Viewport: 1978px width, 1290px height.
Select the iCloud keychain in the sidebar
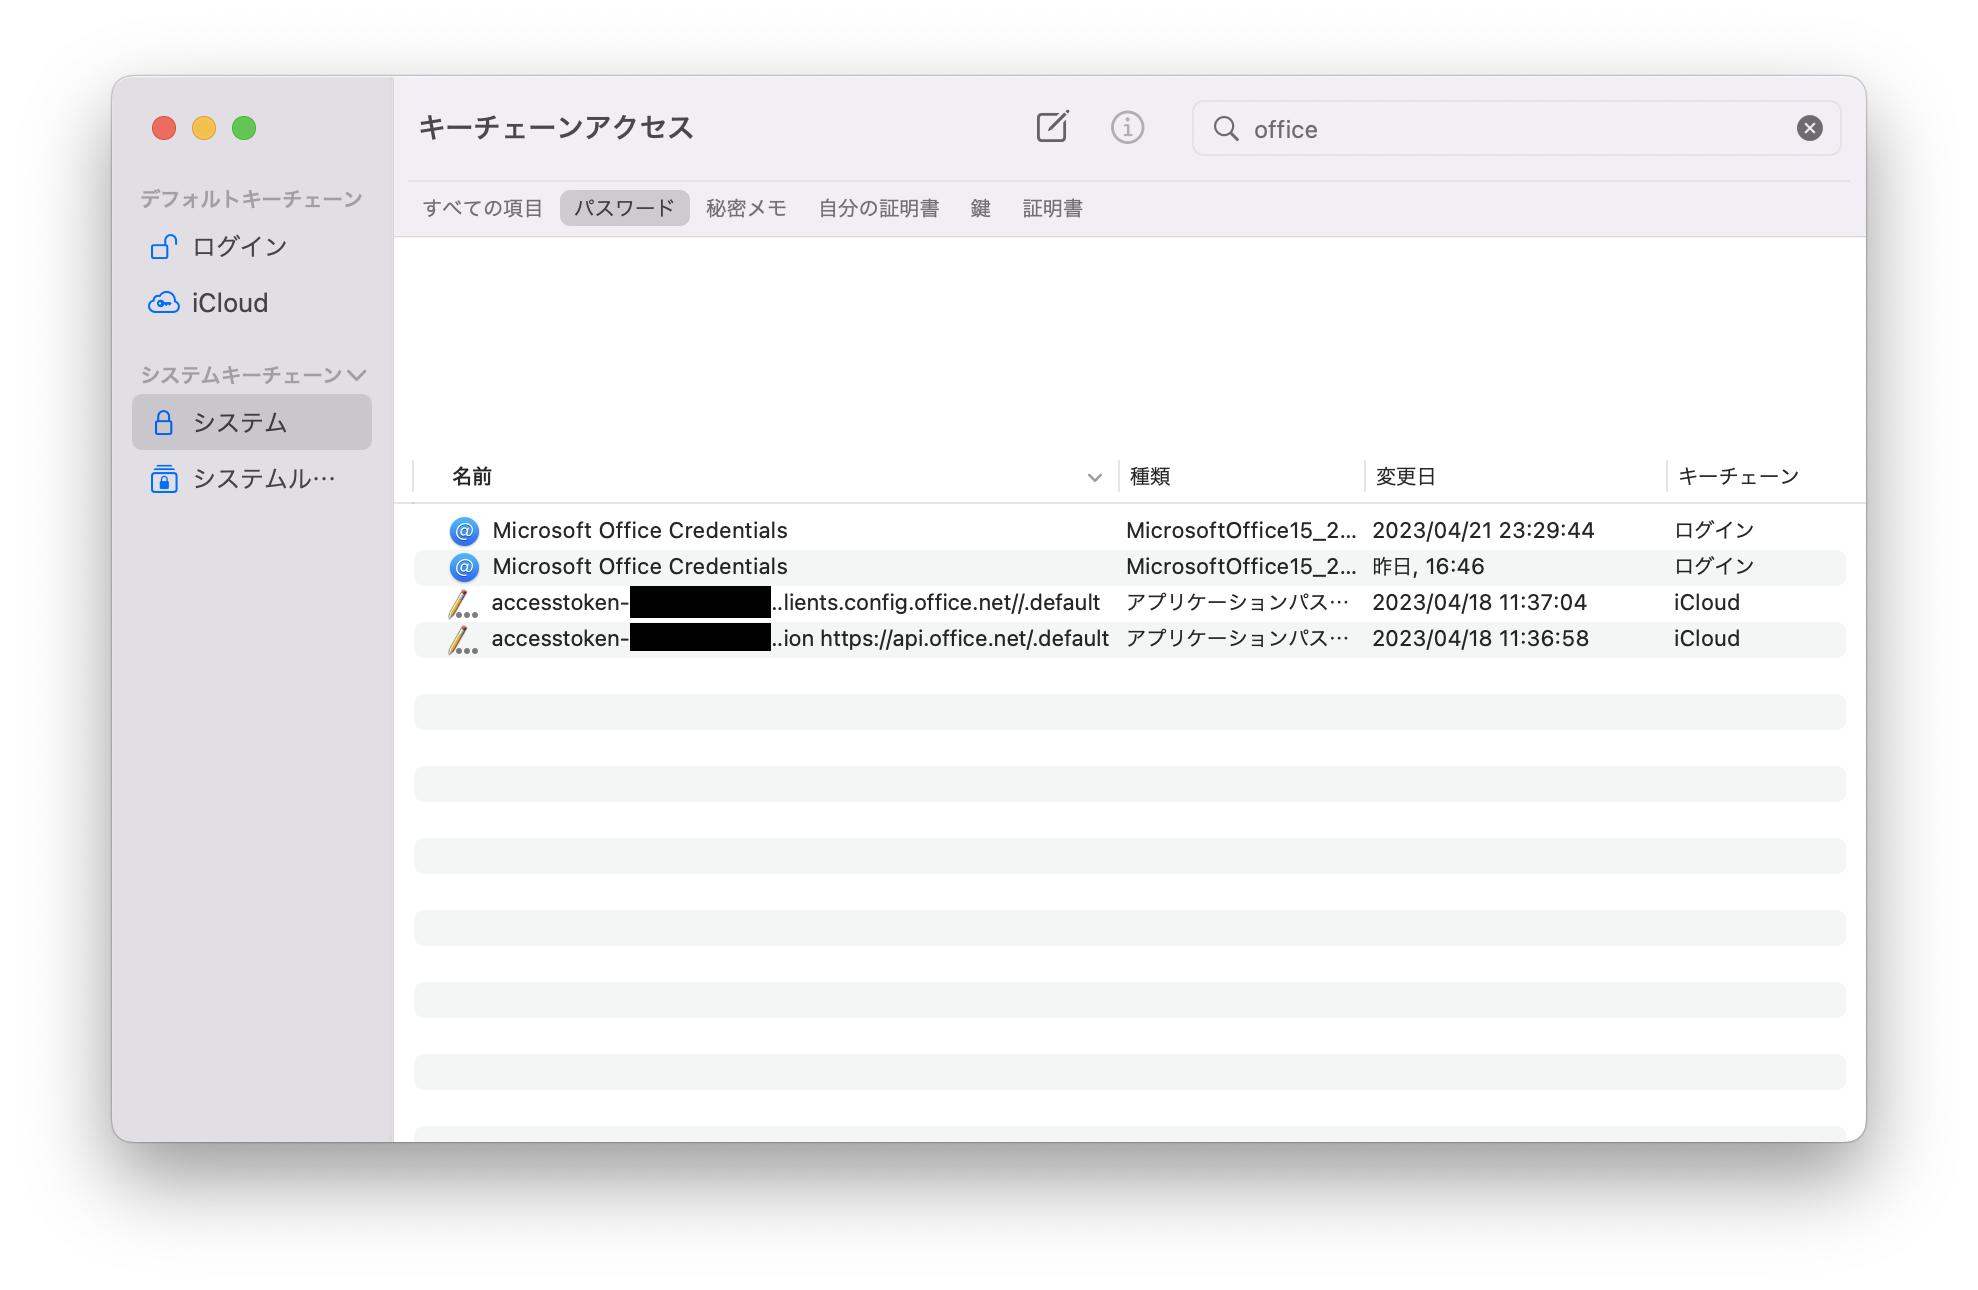(x=252, y=302)
